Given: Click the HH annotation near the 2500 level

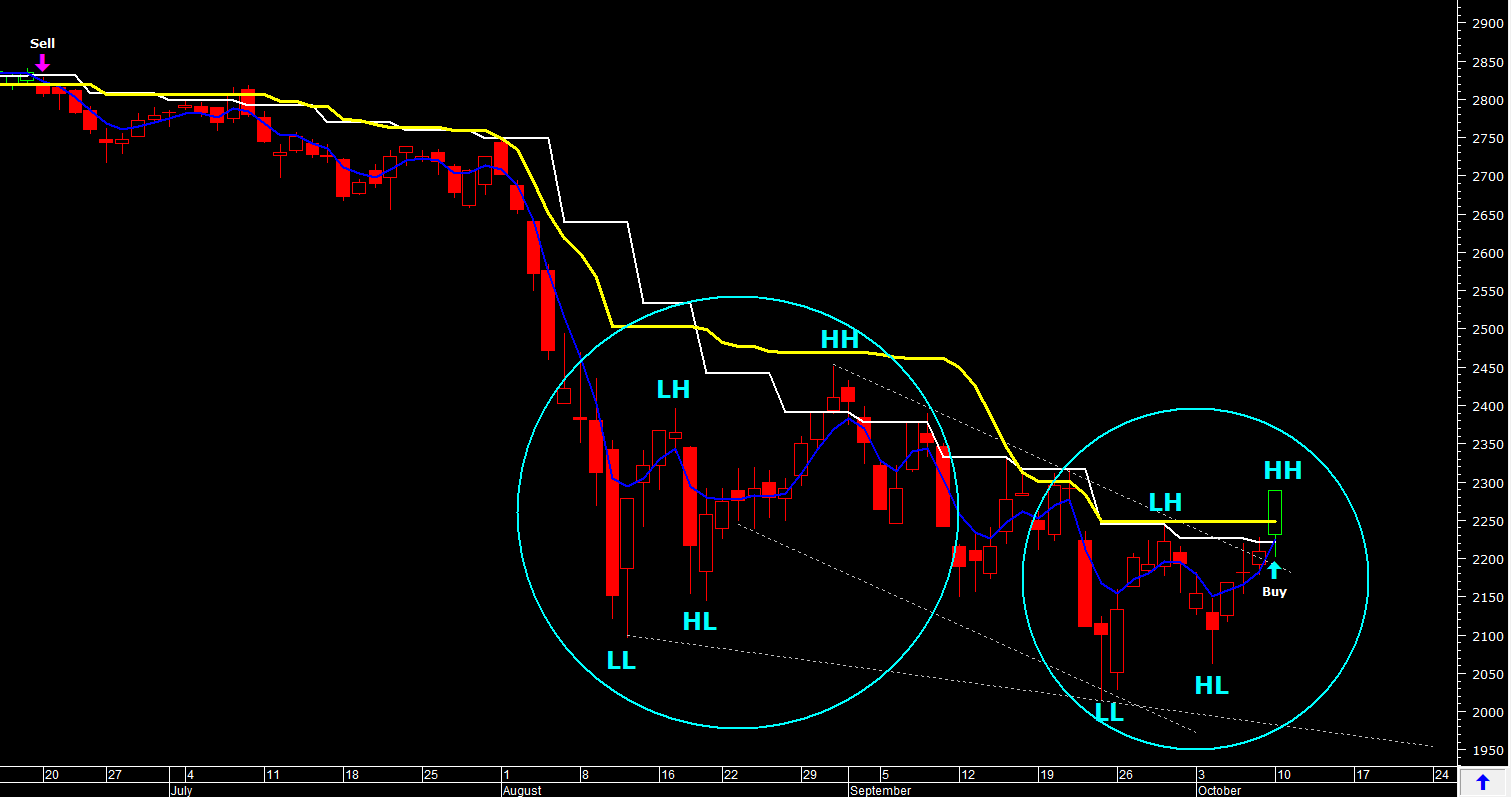Looking at the screenshot, I should point(840,340).
